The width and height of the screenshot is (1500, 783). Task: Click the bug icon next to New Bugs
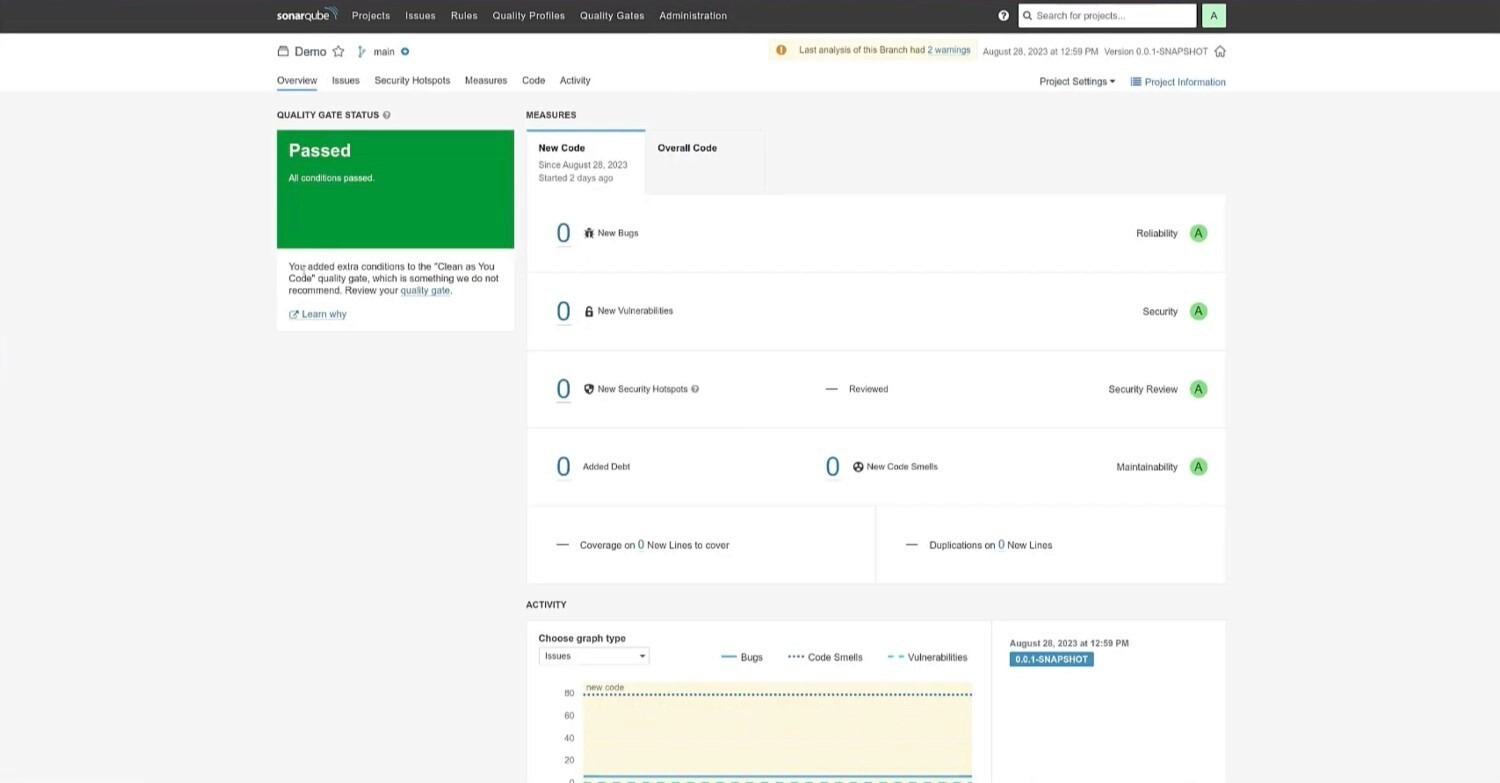pyautogui.click(x=588, y=233)
